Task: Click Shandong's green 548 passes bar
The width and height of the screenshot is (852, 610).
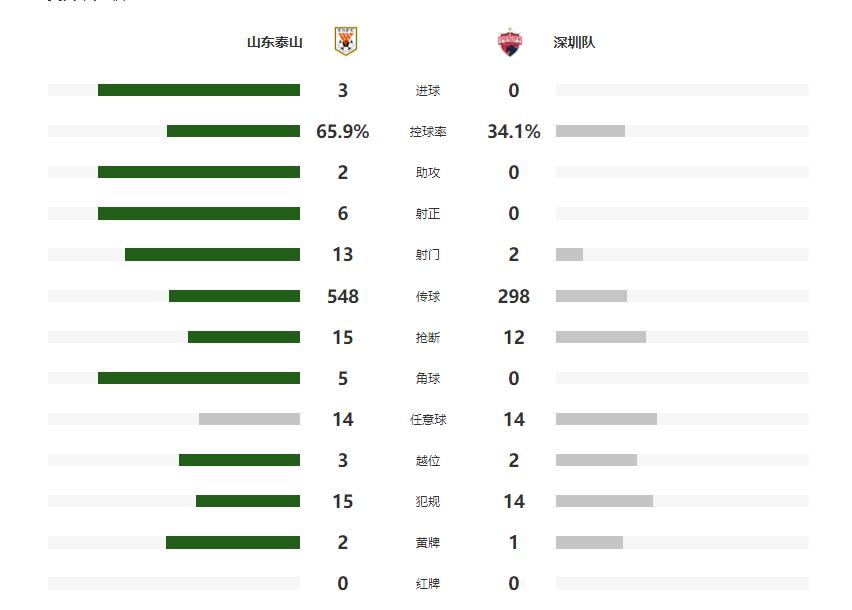Action: point(234,296)
